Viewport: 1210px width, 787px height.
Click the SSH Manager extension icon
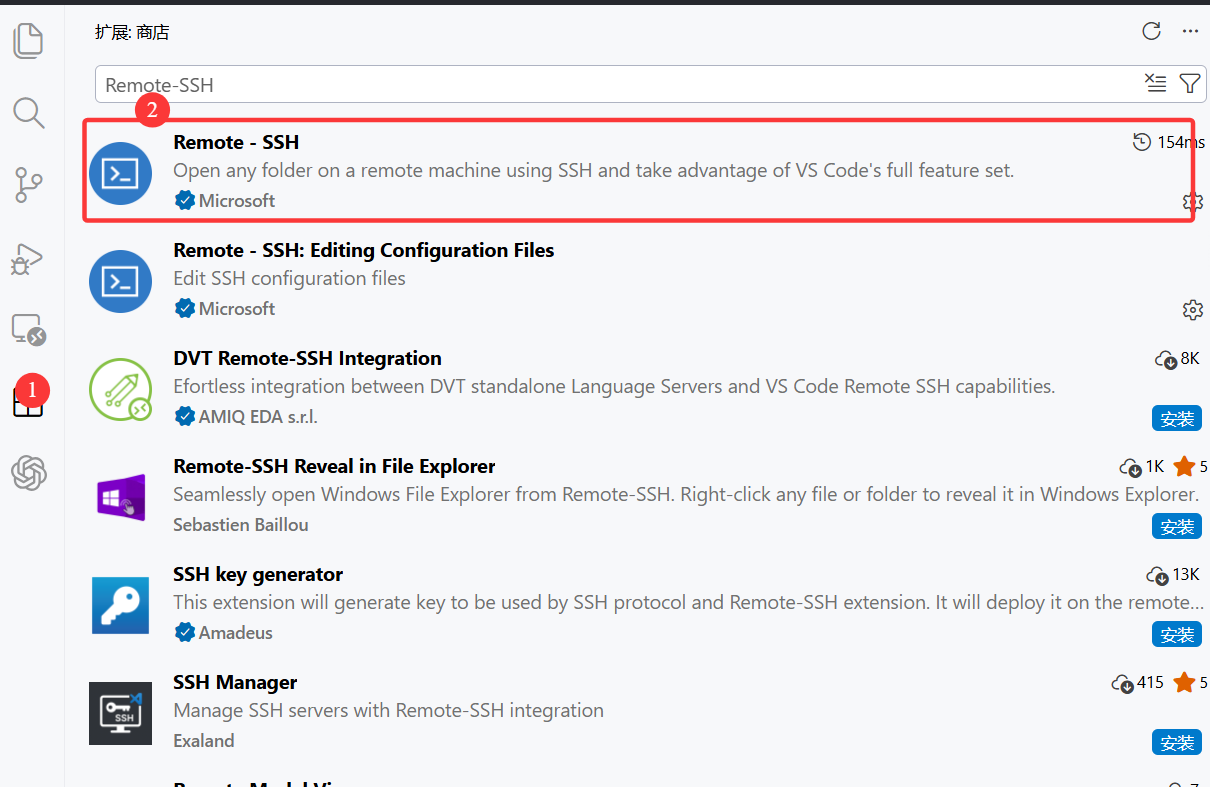point(120,713)
